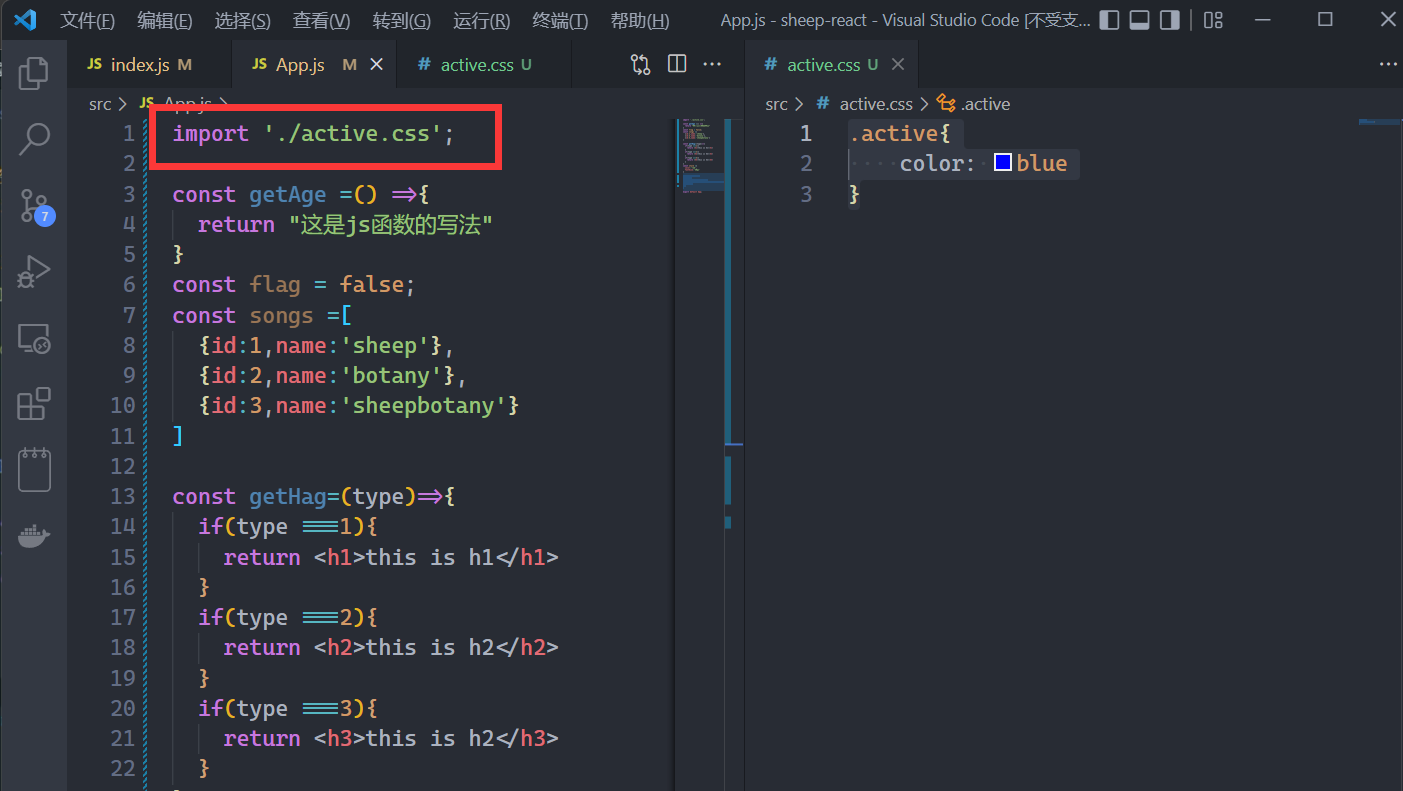The height and width of the screenshot is (791, 1403).
Task: Open the 终端(T) menu
Action: (x=560, y=21)
